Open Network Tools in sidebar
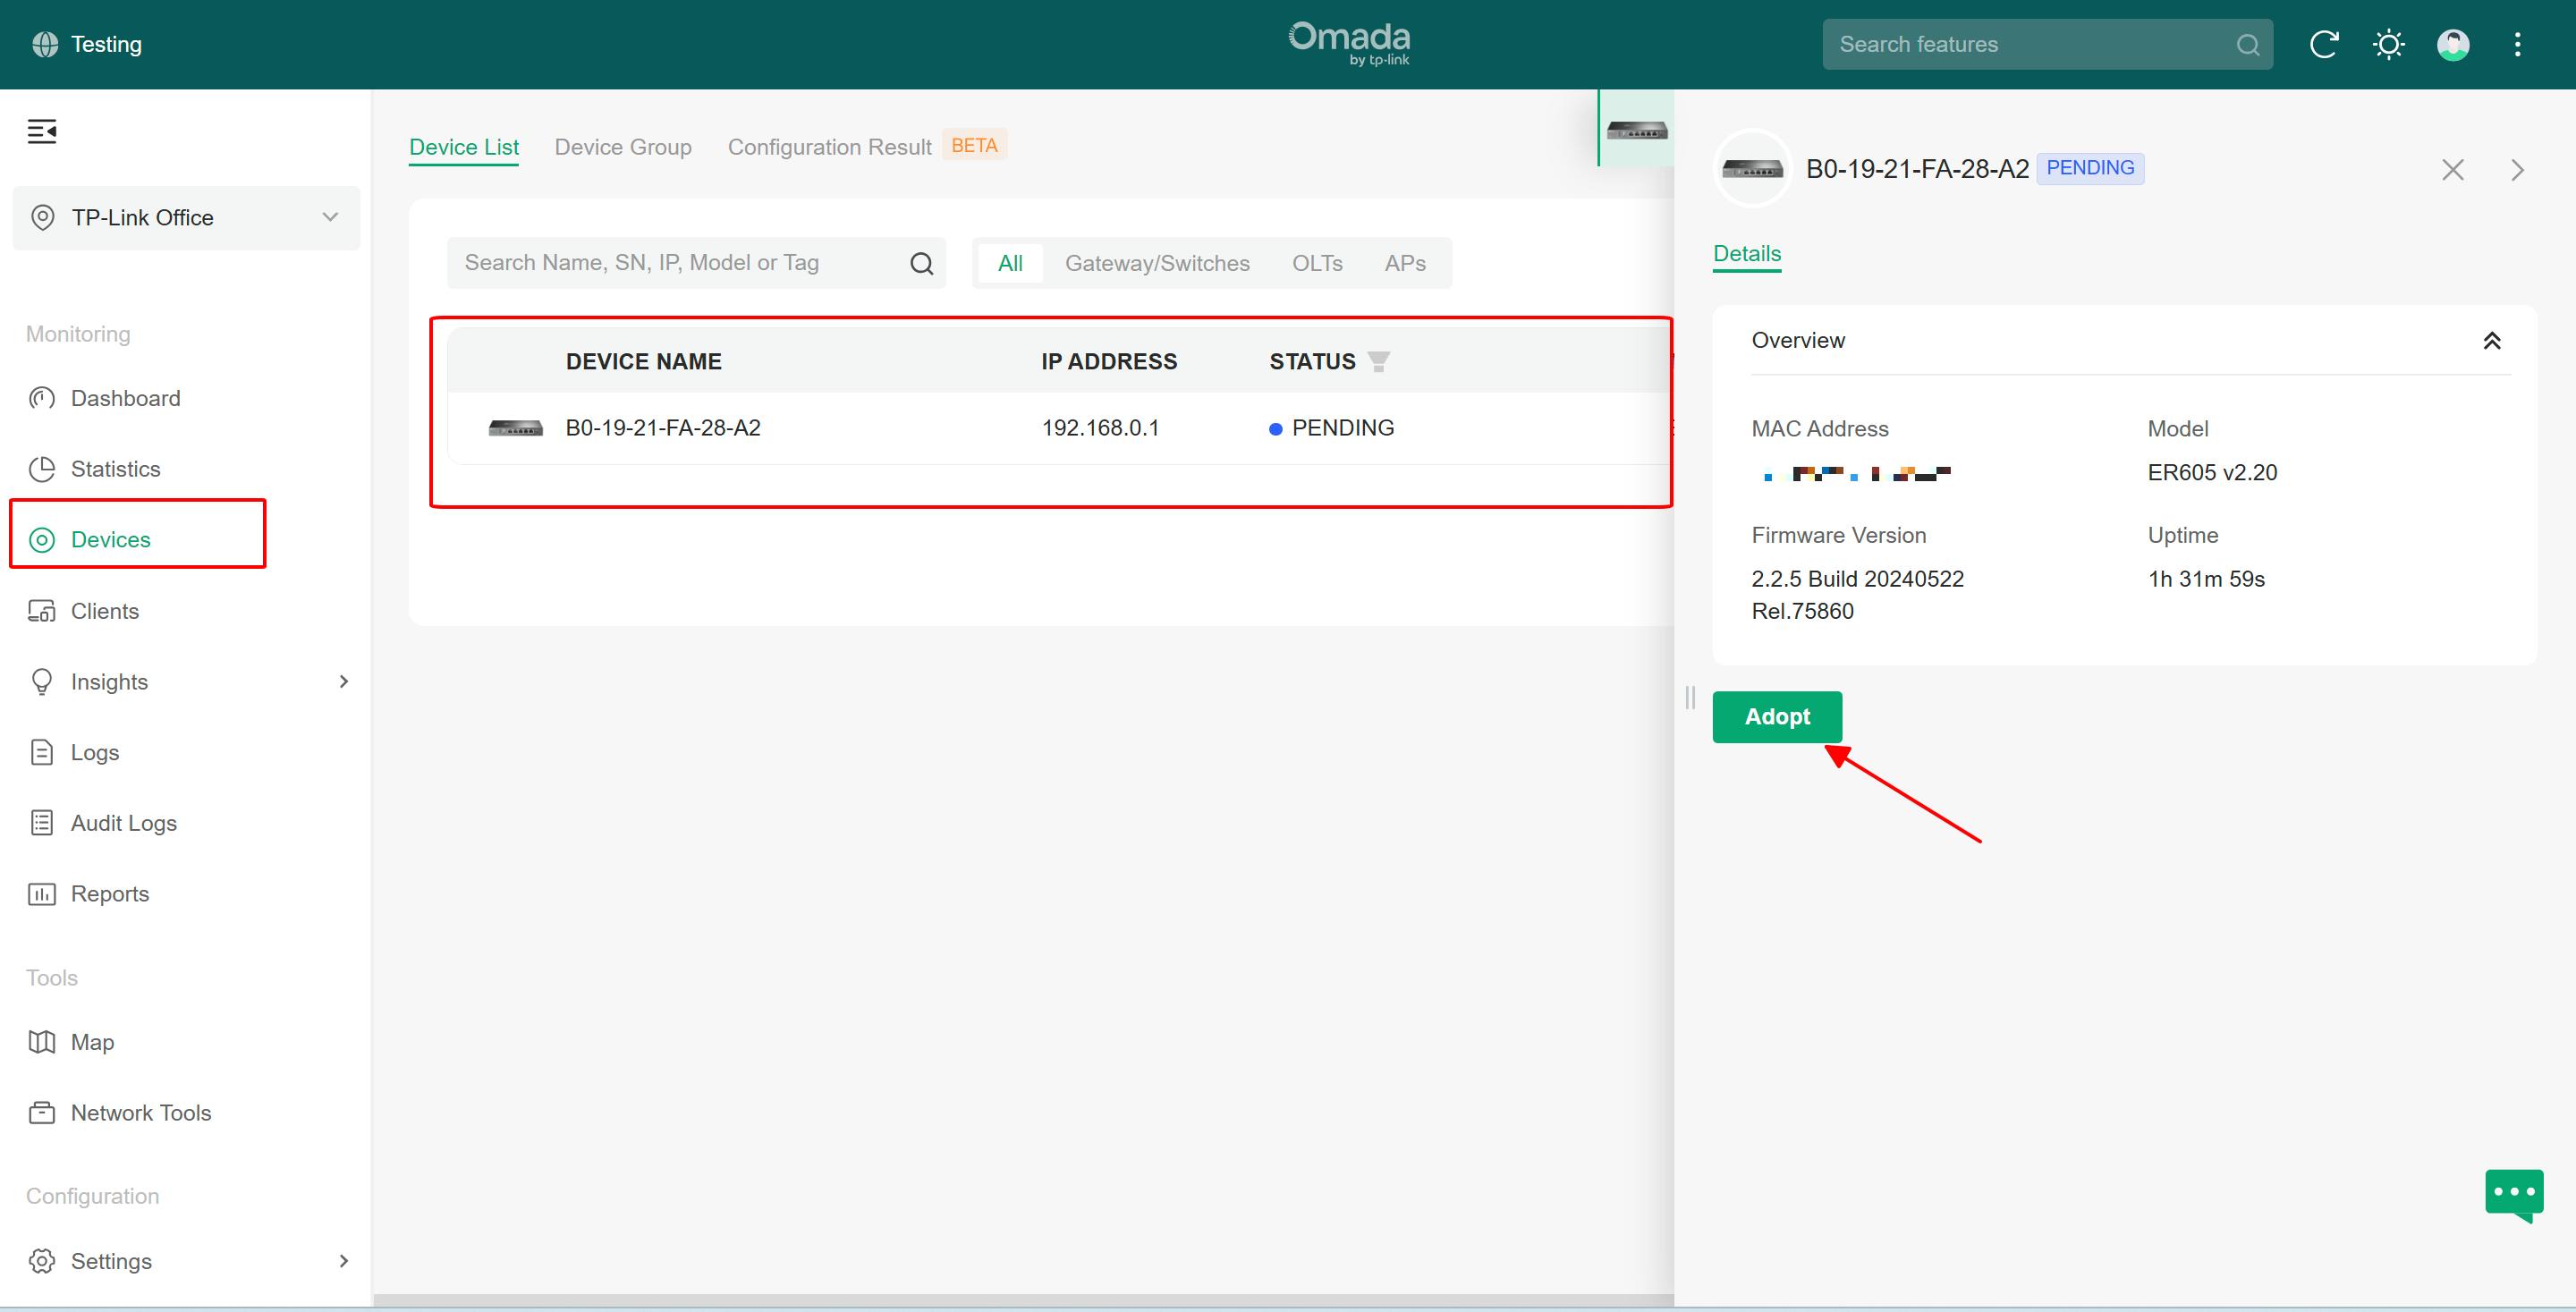This screenshot has height=1312, width=2576. click(x=141, y=1113)
